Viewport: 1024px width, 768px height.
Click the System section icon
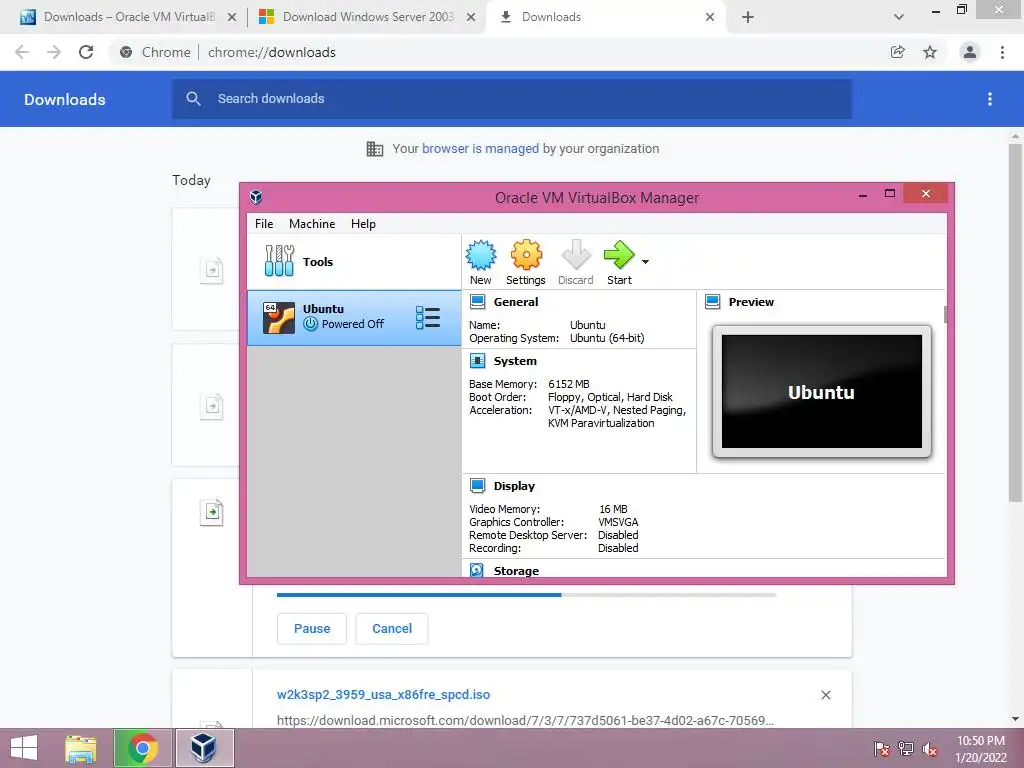point(477,360)
